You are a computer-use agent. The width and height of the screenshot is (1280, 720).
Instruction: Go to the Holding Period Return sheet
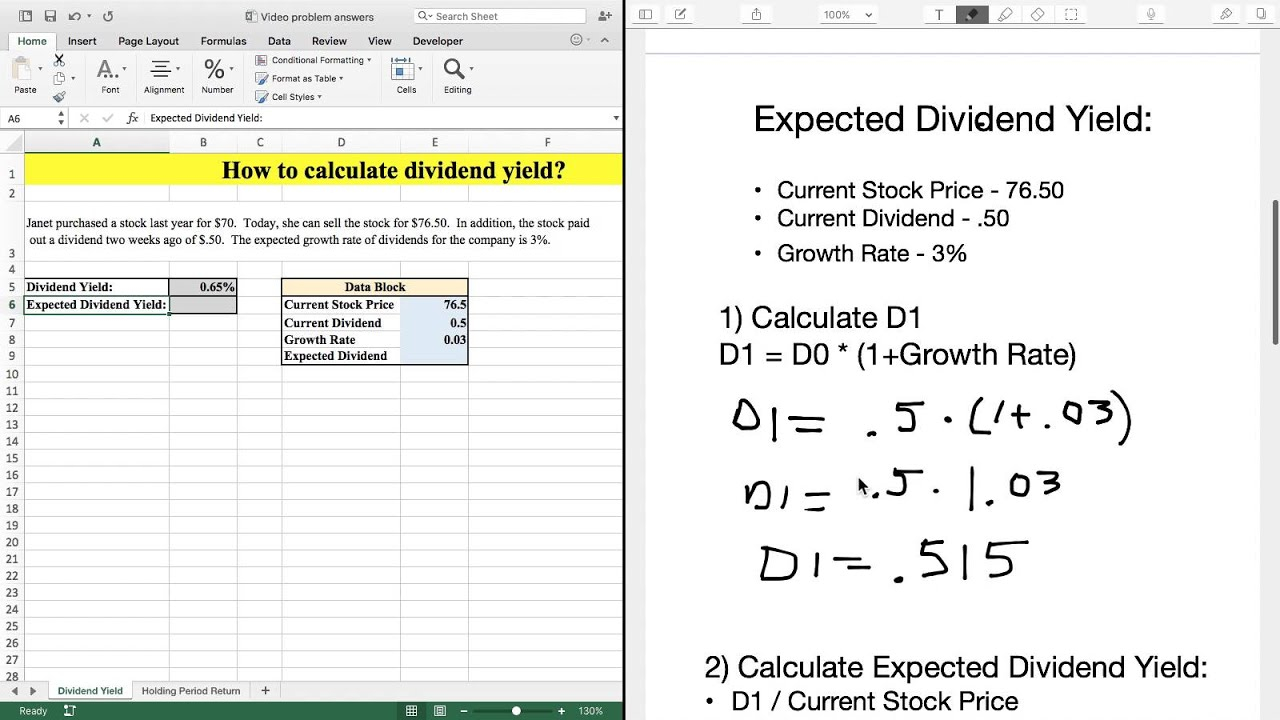191,691
